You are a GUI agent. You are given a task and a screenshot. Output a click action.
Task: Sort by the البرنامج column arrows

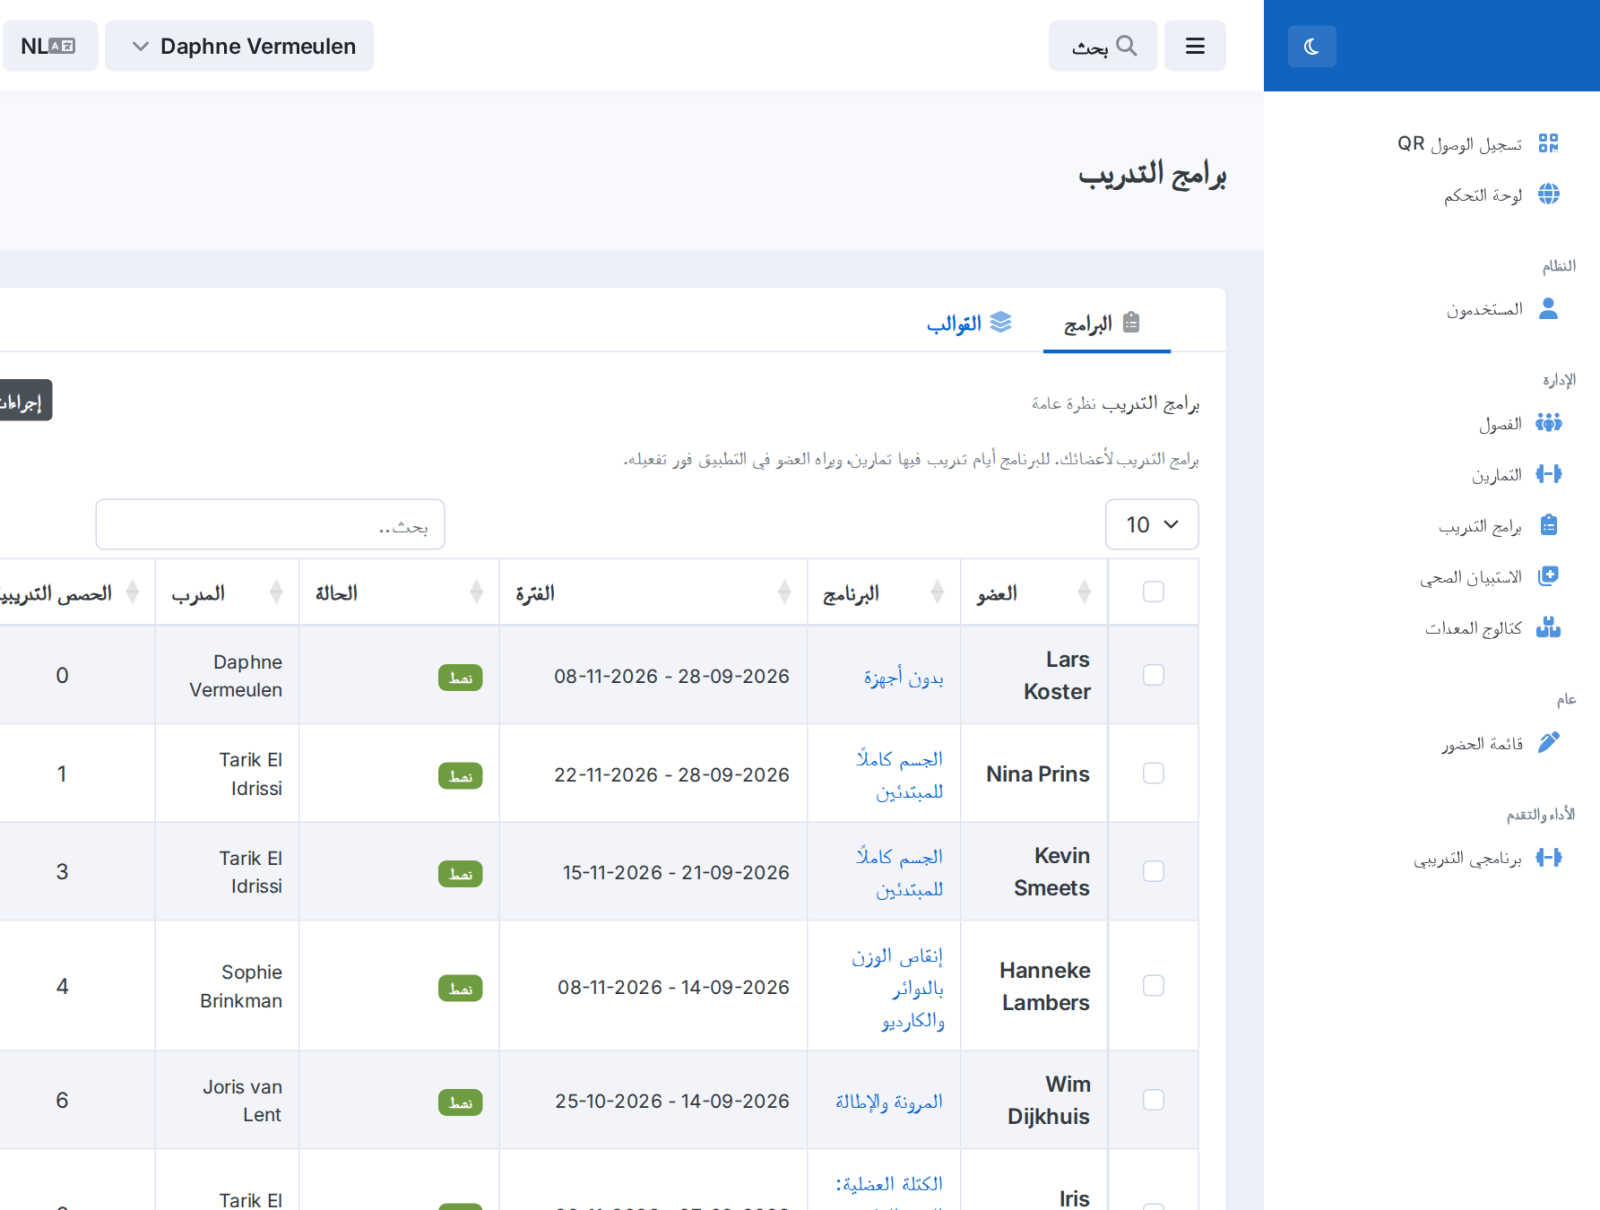(x=937, y=592)
